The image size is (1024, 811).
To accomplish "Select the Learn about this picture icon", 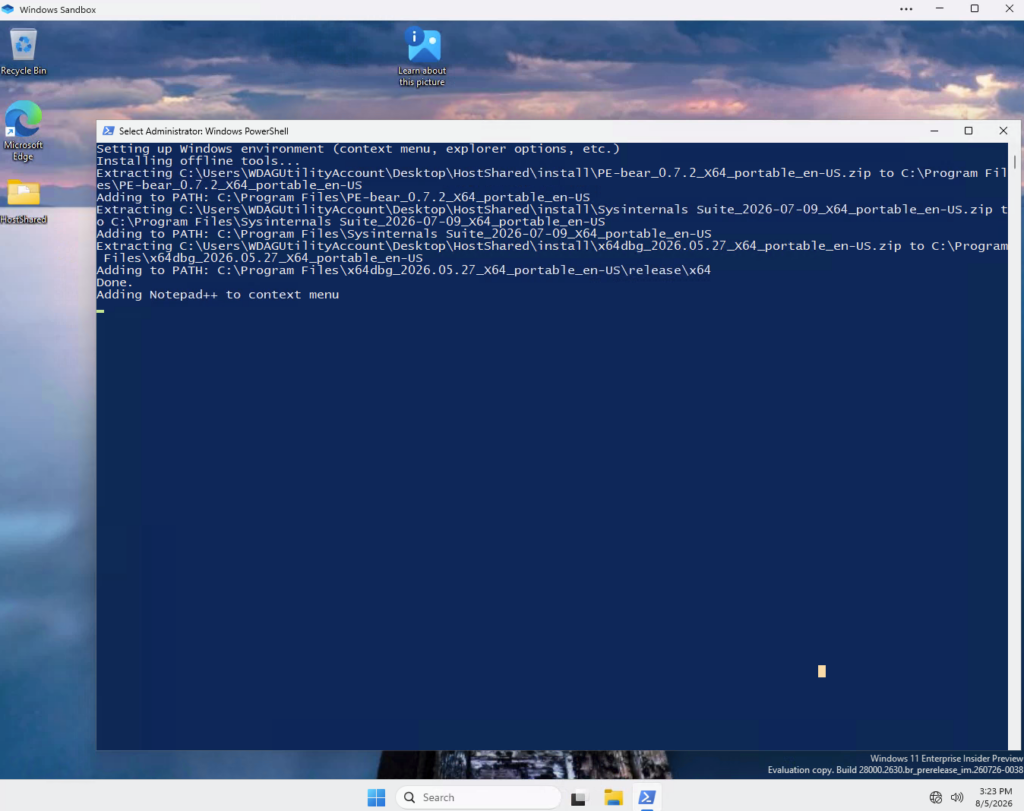I will [x=423, y=57].
